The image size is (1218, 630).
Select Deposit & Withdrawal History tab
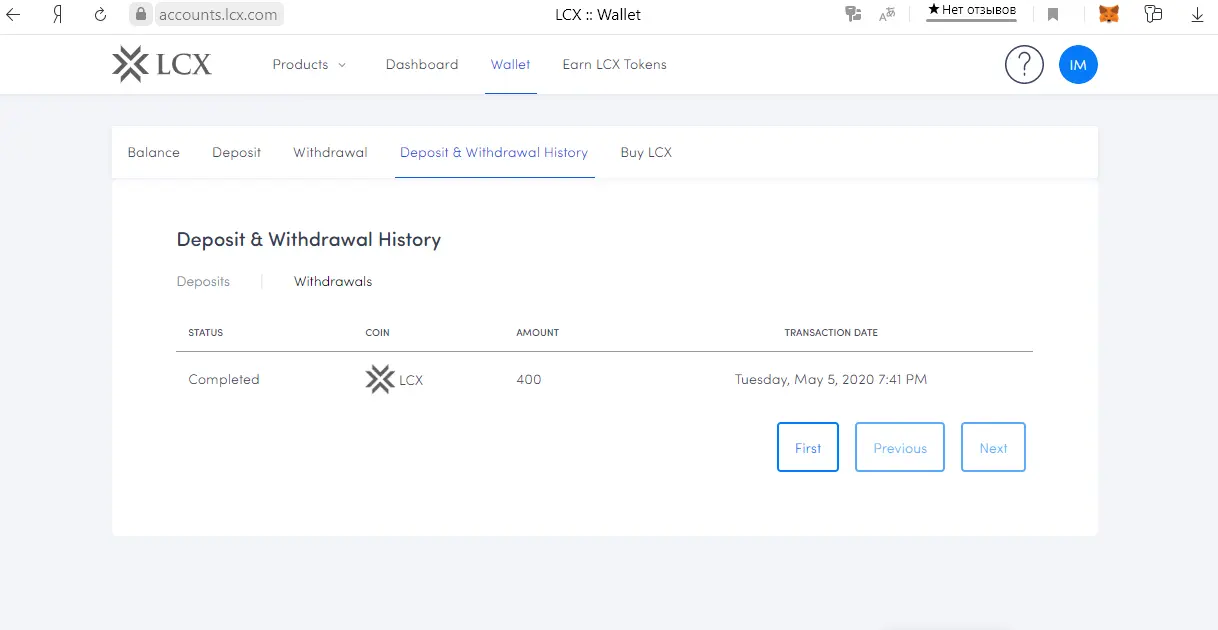(494, 153)
